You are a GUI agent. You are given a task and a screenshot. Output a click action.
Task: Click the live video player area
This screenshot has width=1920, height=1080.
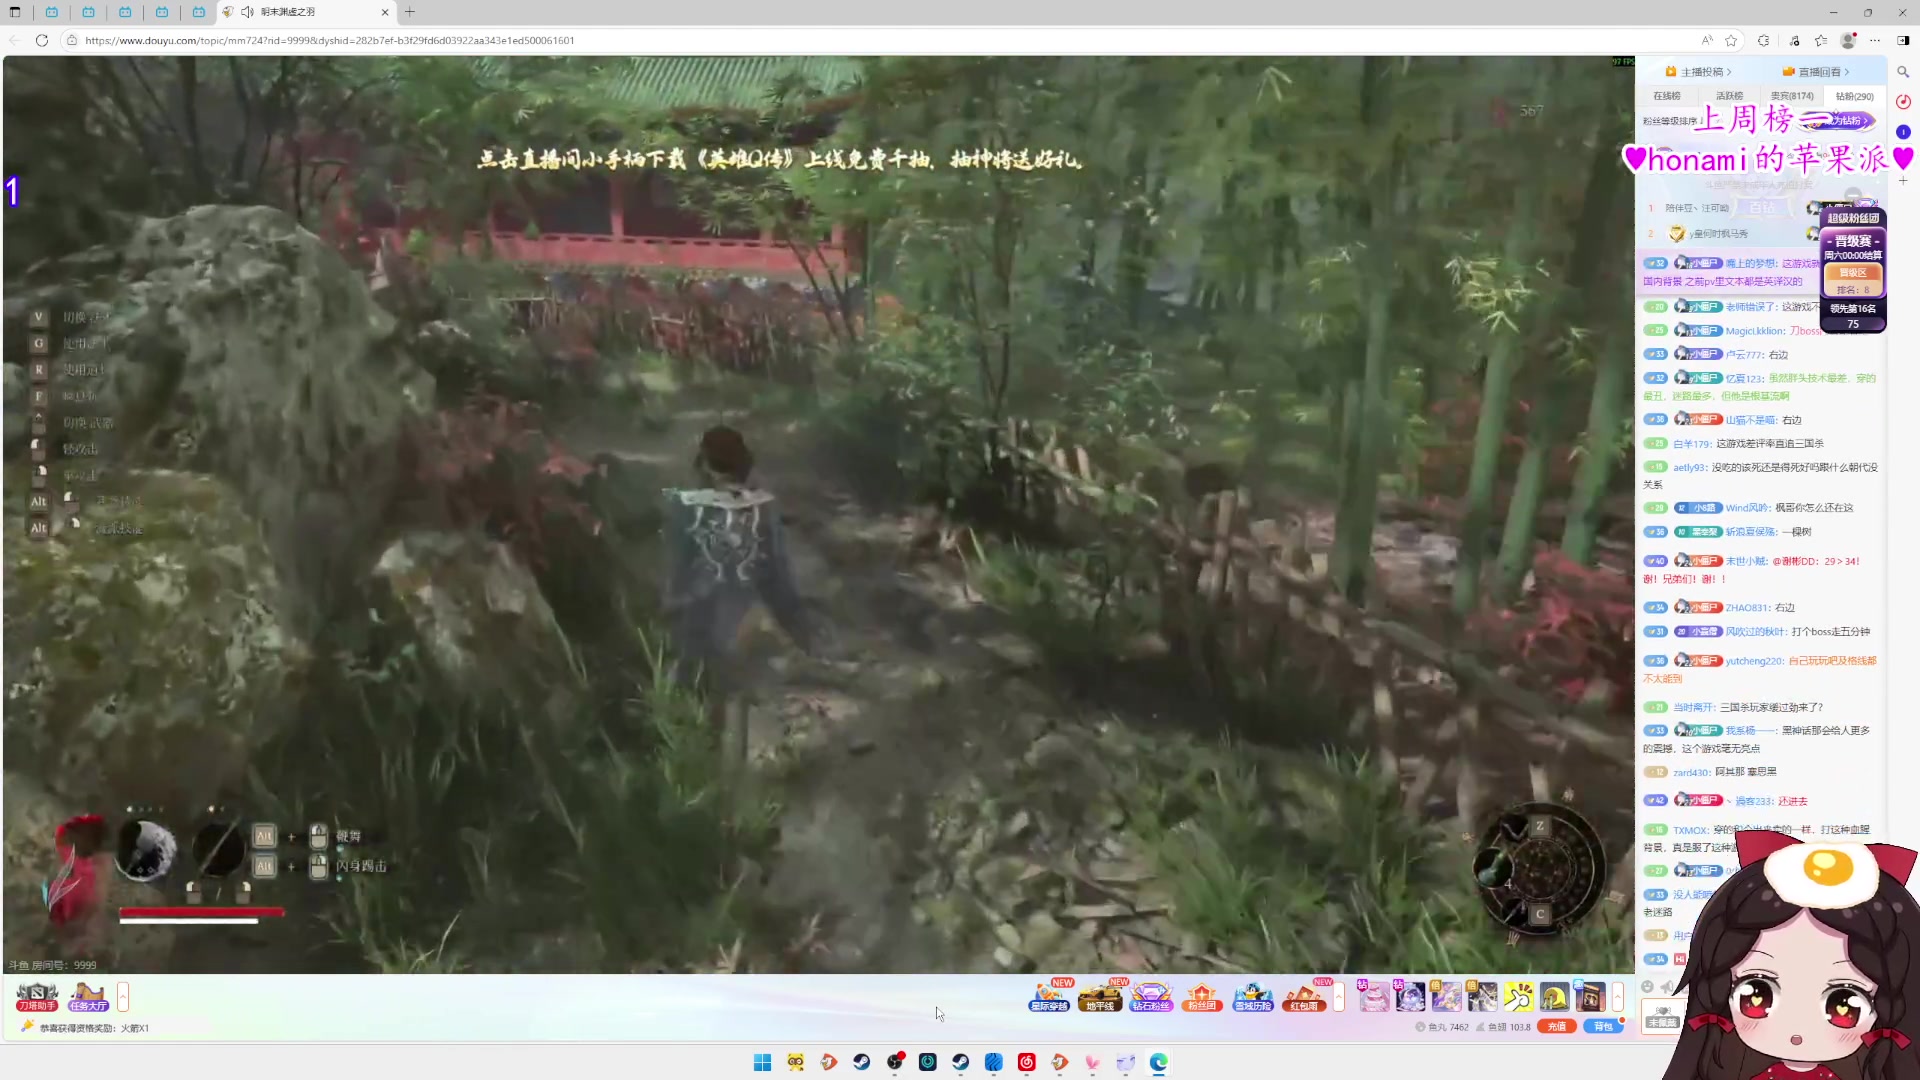coord(818,514)
